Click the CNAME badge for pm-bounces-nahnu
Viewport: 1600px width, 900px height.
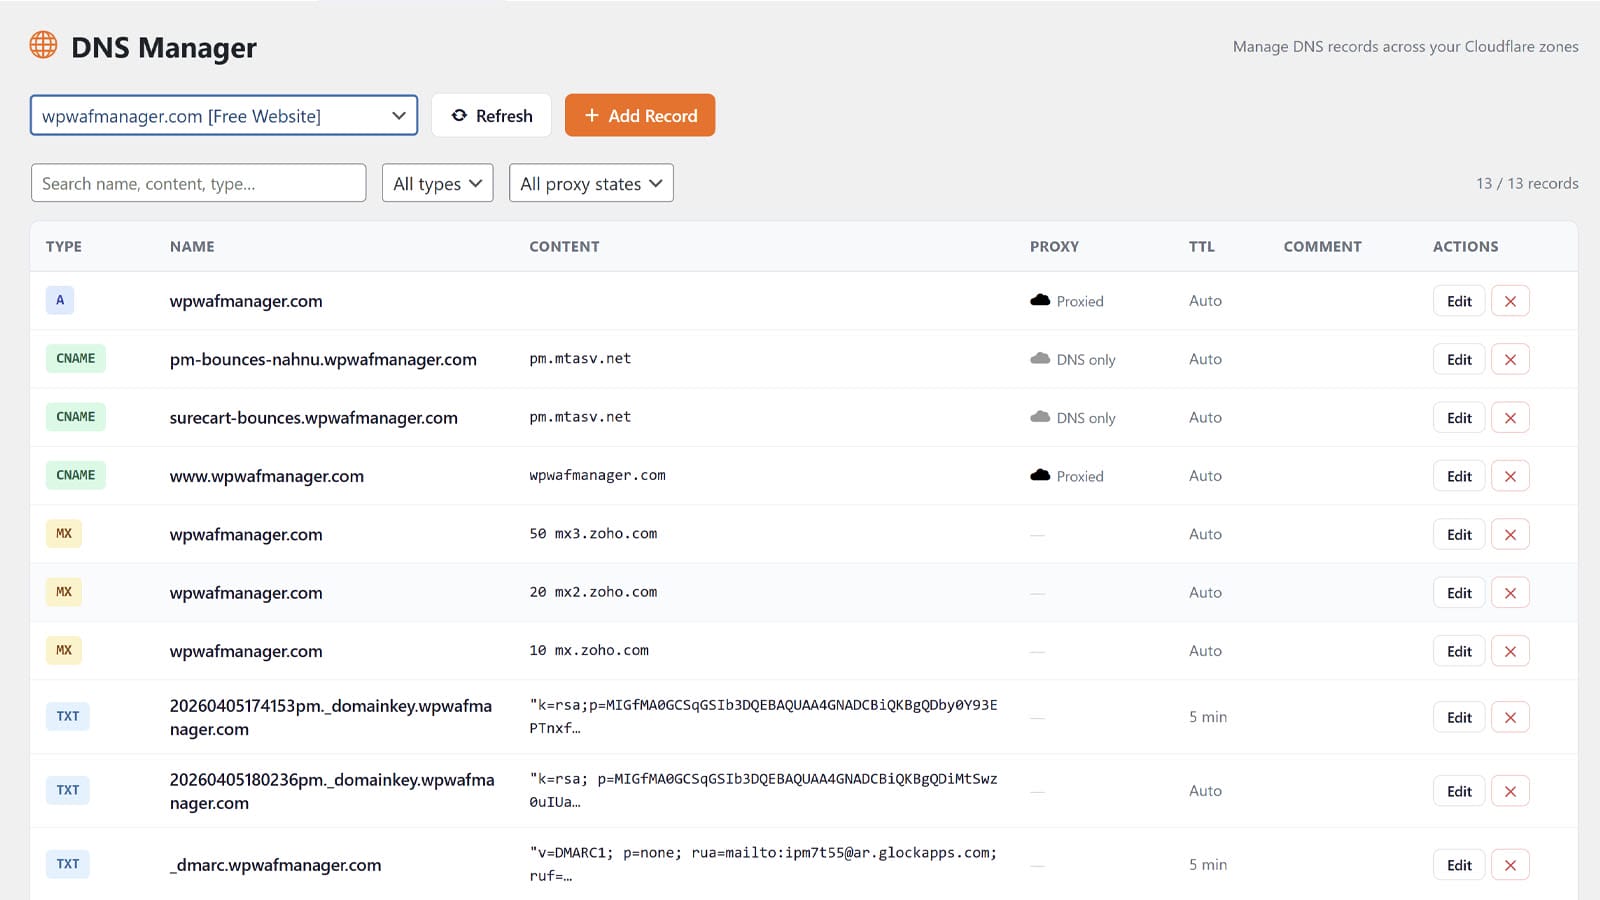(76, 358)
